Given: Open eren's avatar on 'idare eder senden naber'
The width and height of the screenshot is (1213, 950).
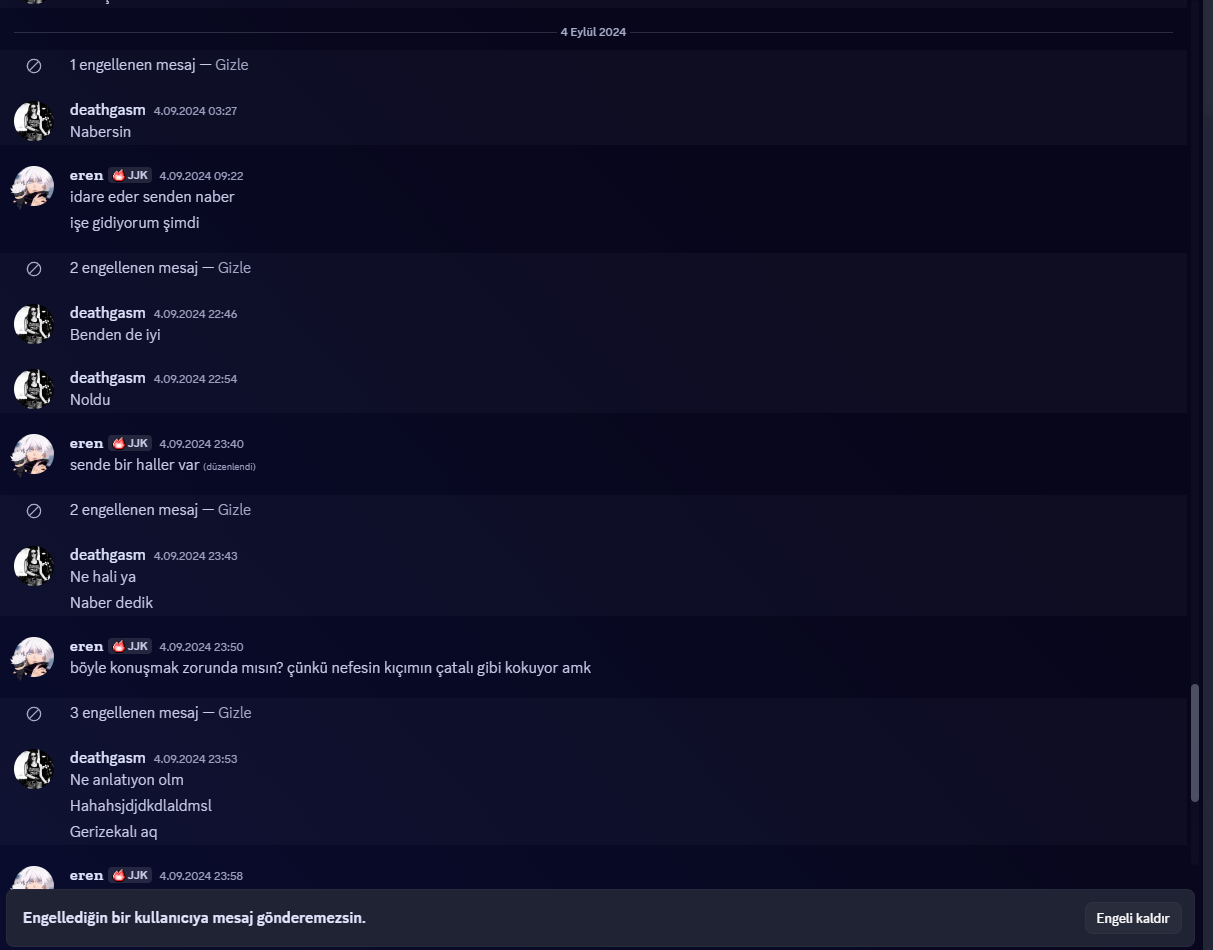Looking at the screenshot, I should [x=33, y=186].
